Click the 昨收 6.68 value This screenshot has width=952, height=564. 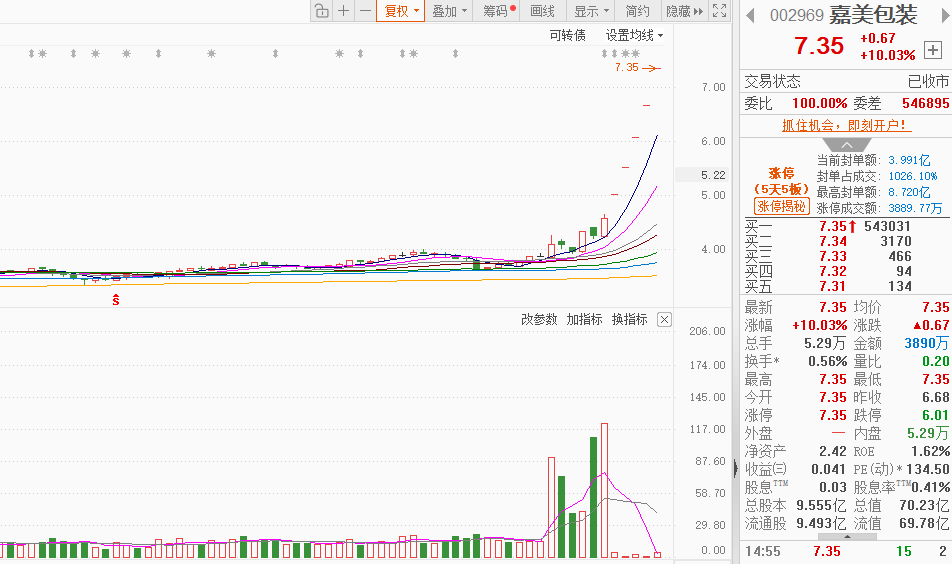point(936,397)
